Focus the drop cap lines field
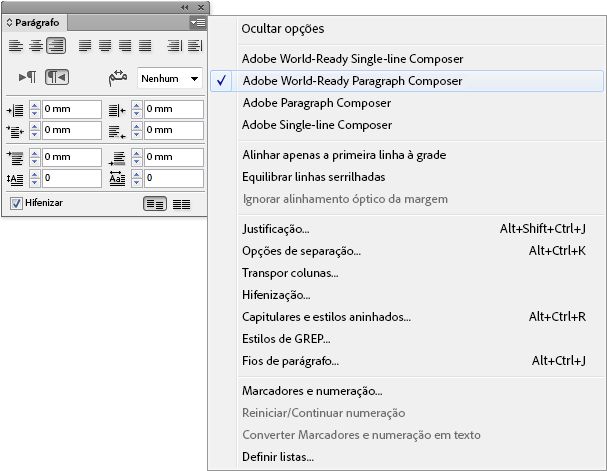Screen dimensions: 607x471 coord(72,178)
